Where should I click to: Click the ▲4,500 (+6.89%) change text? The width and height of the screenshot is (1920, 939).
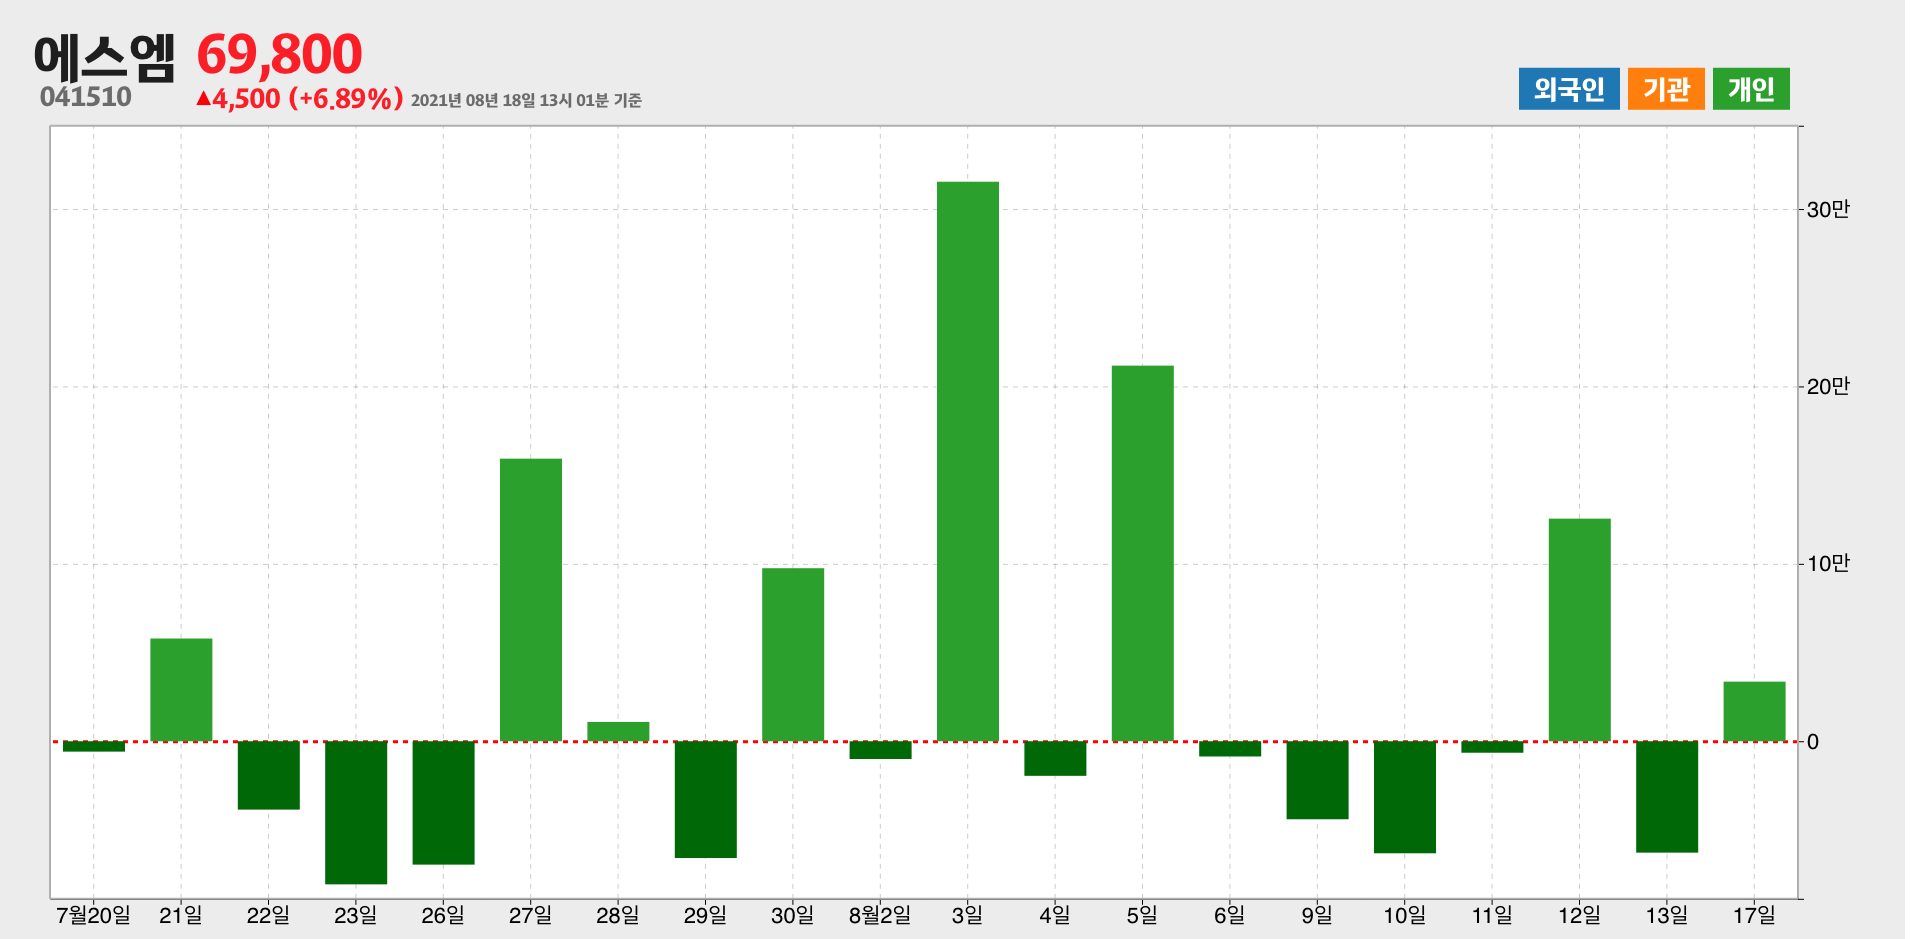pos(300,98)
